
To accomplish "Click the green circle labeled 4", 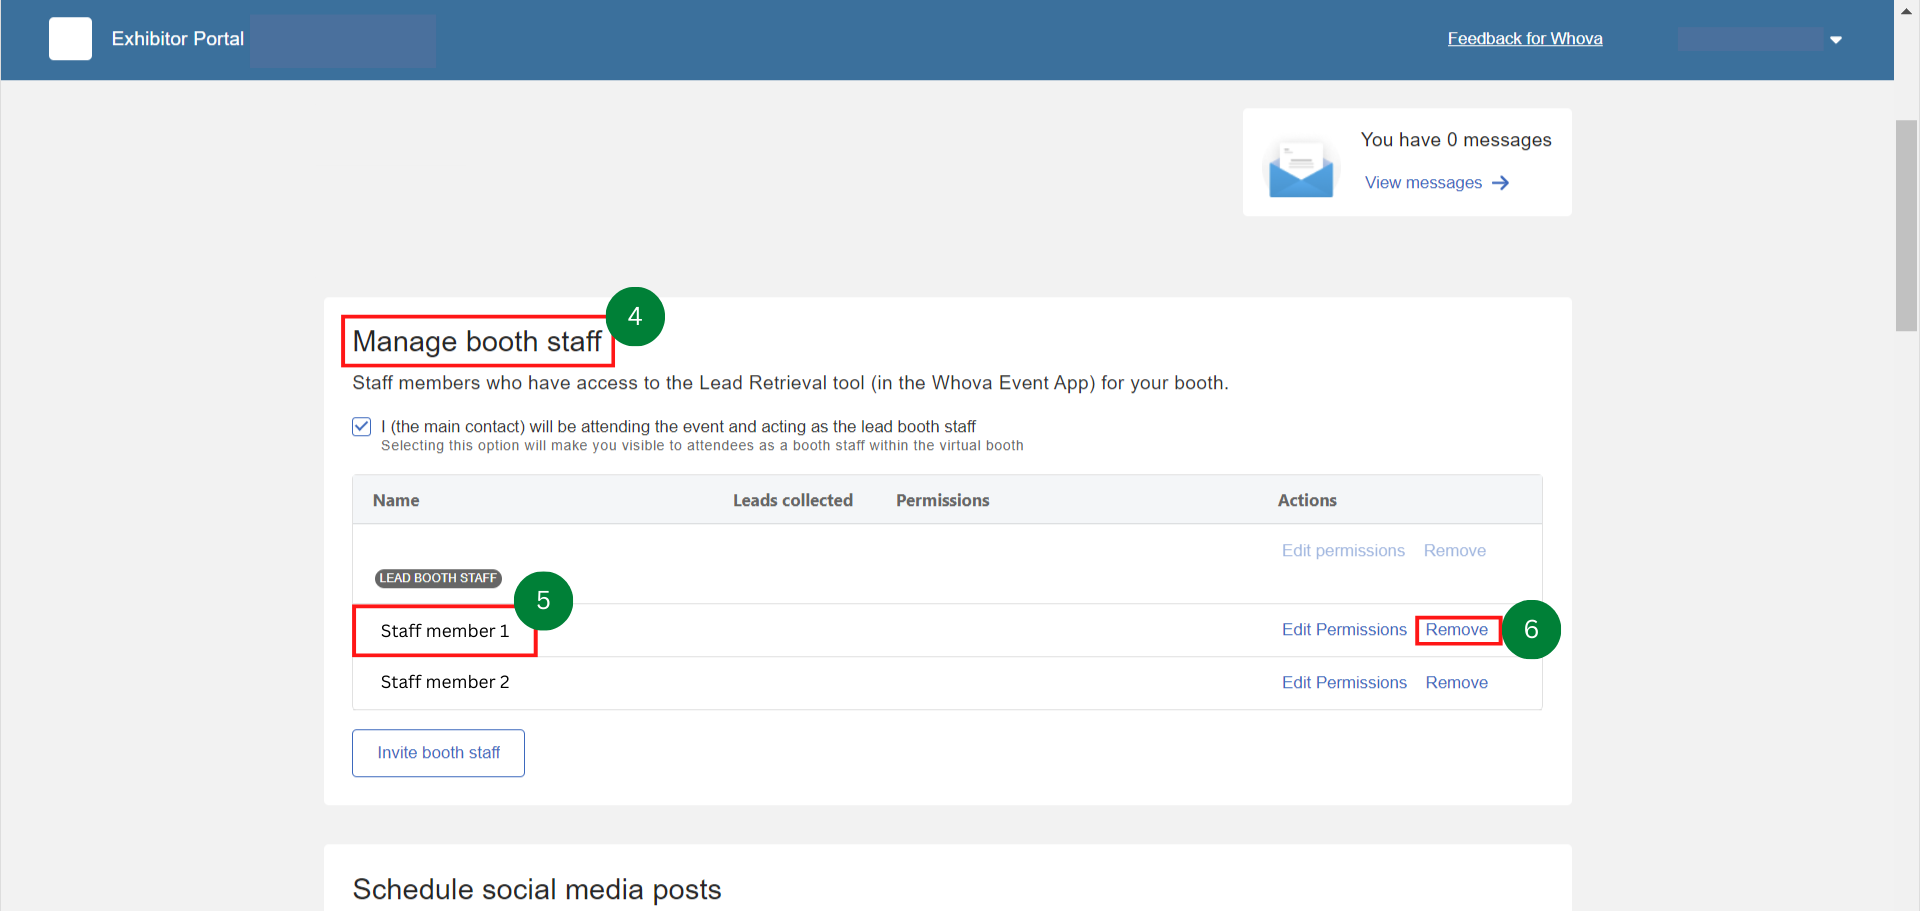I will pyautogui.click(x=635, y=316).
